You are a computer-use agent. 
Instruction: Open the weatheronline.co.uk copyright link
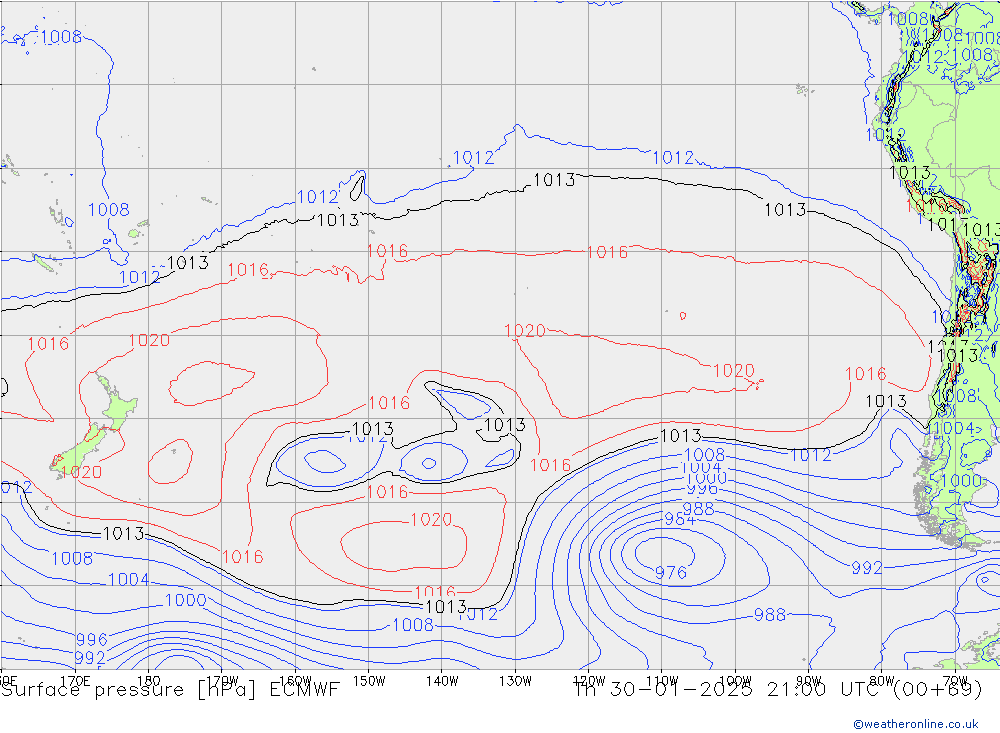[x=915, y=724]
